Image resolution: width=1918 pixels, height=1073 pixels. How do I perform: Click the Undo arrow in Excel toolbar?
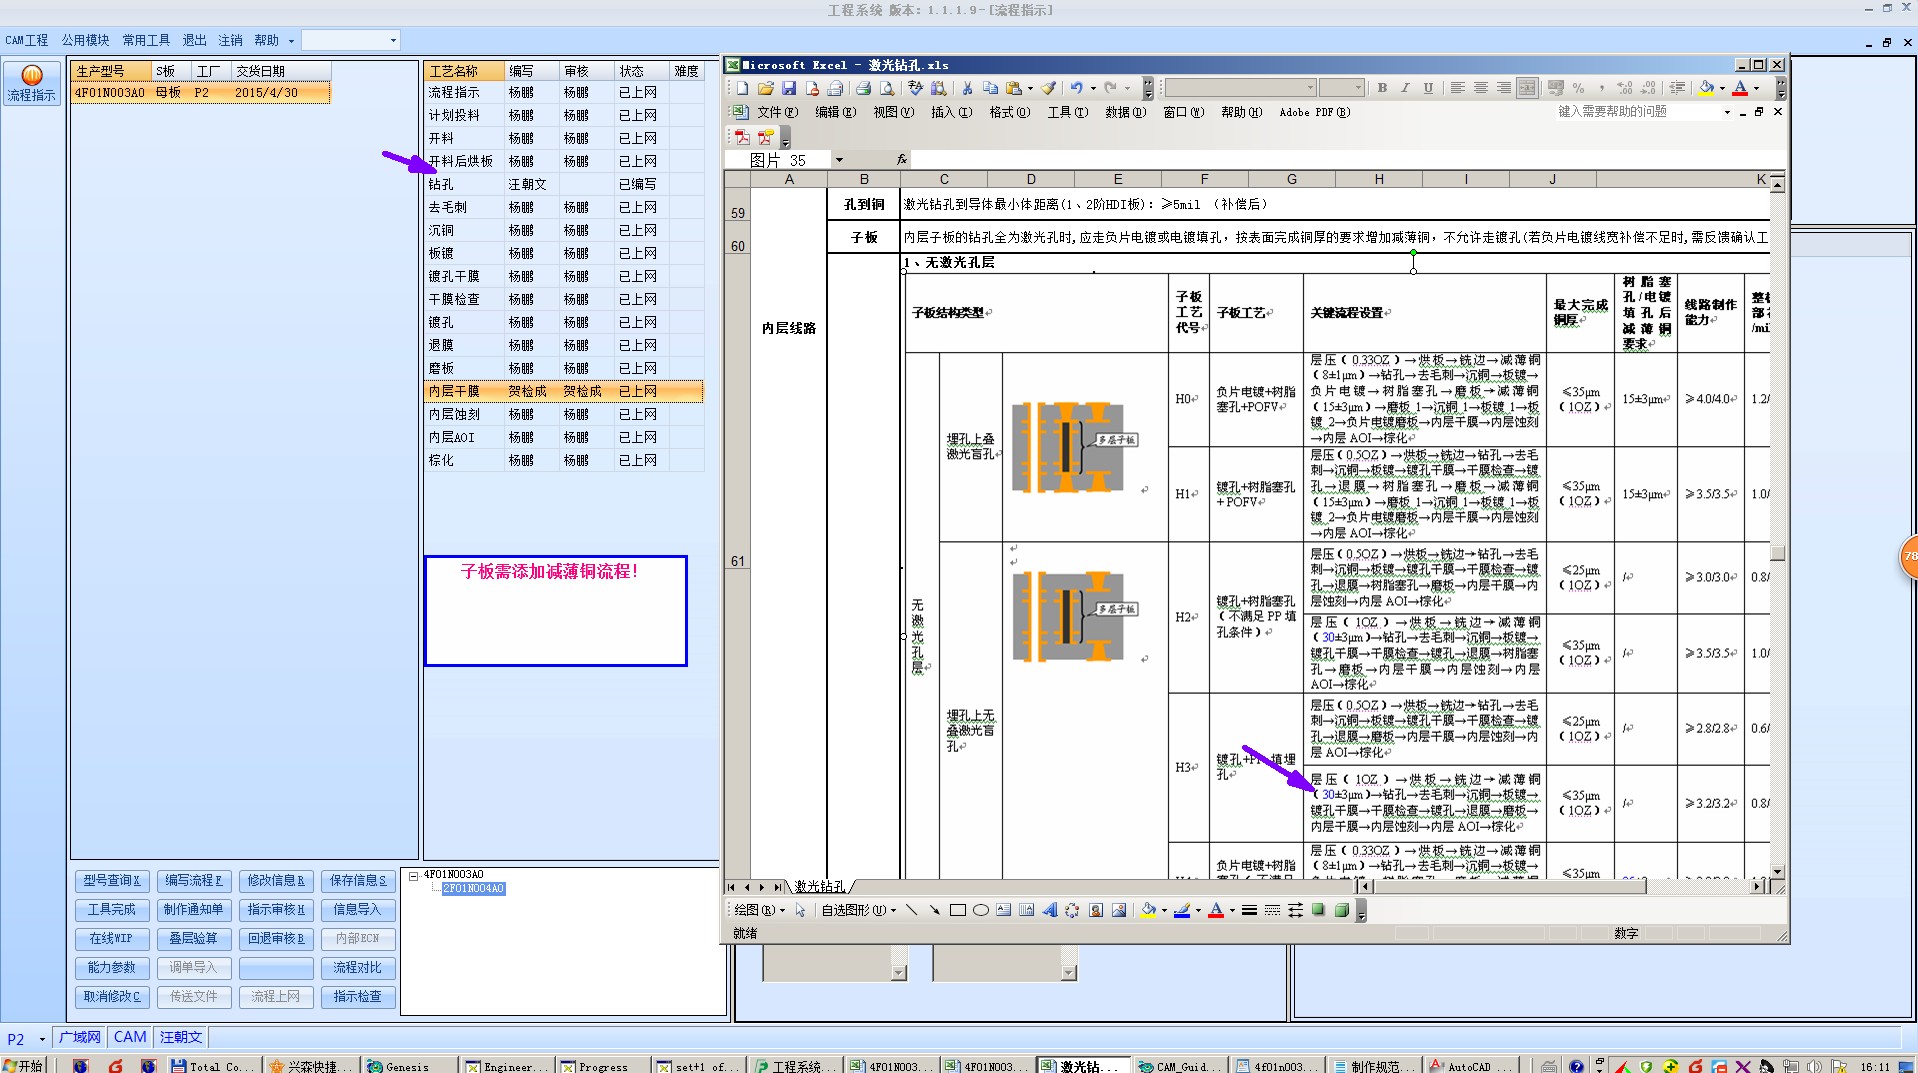(1076, 88)
